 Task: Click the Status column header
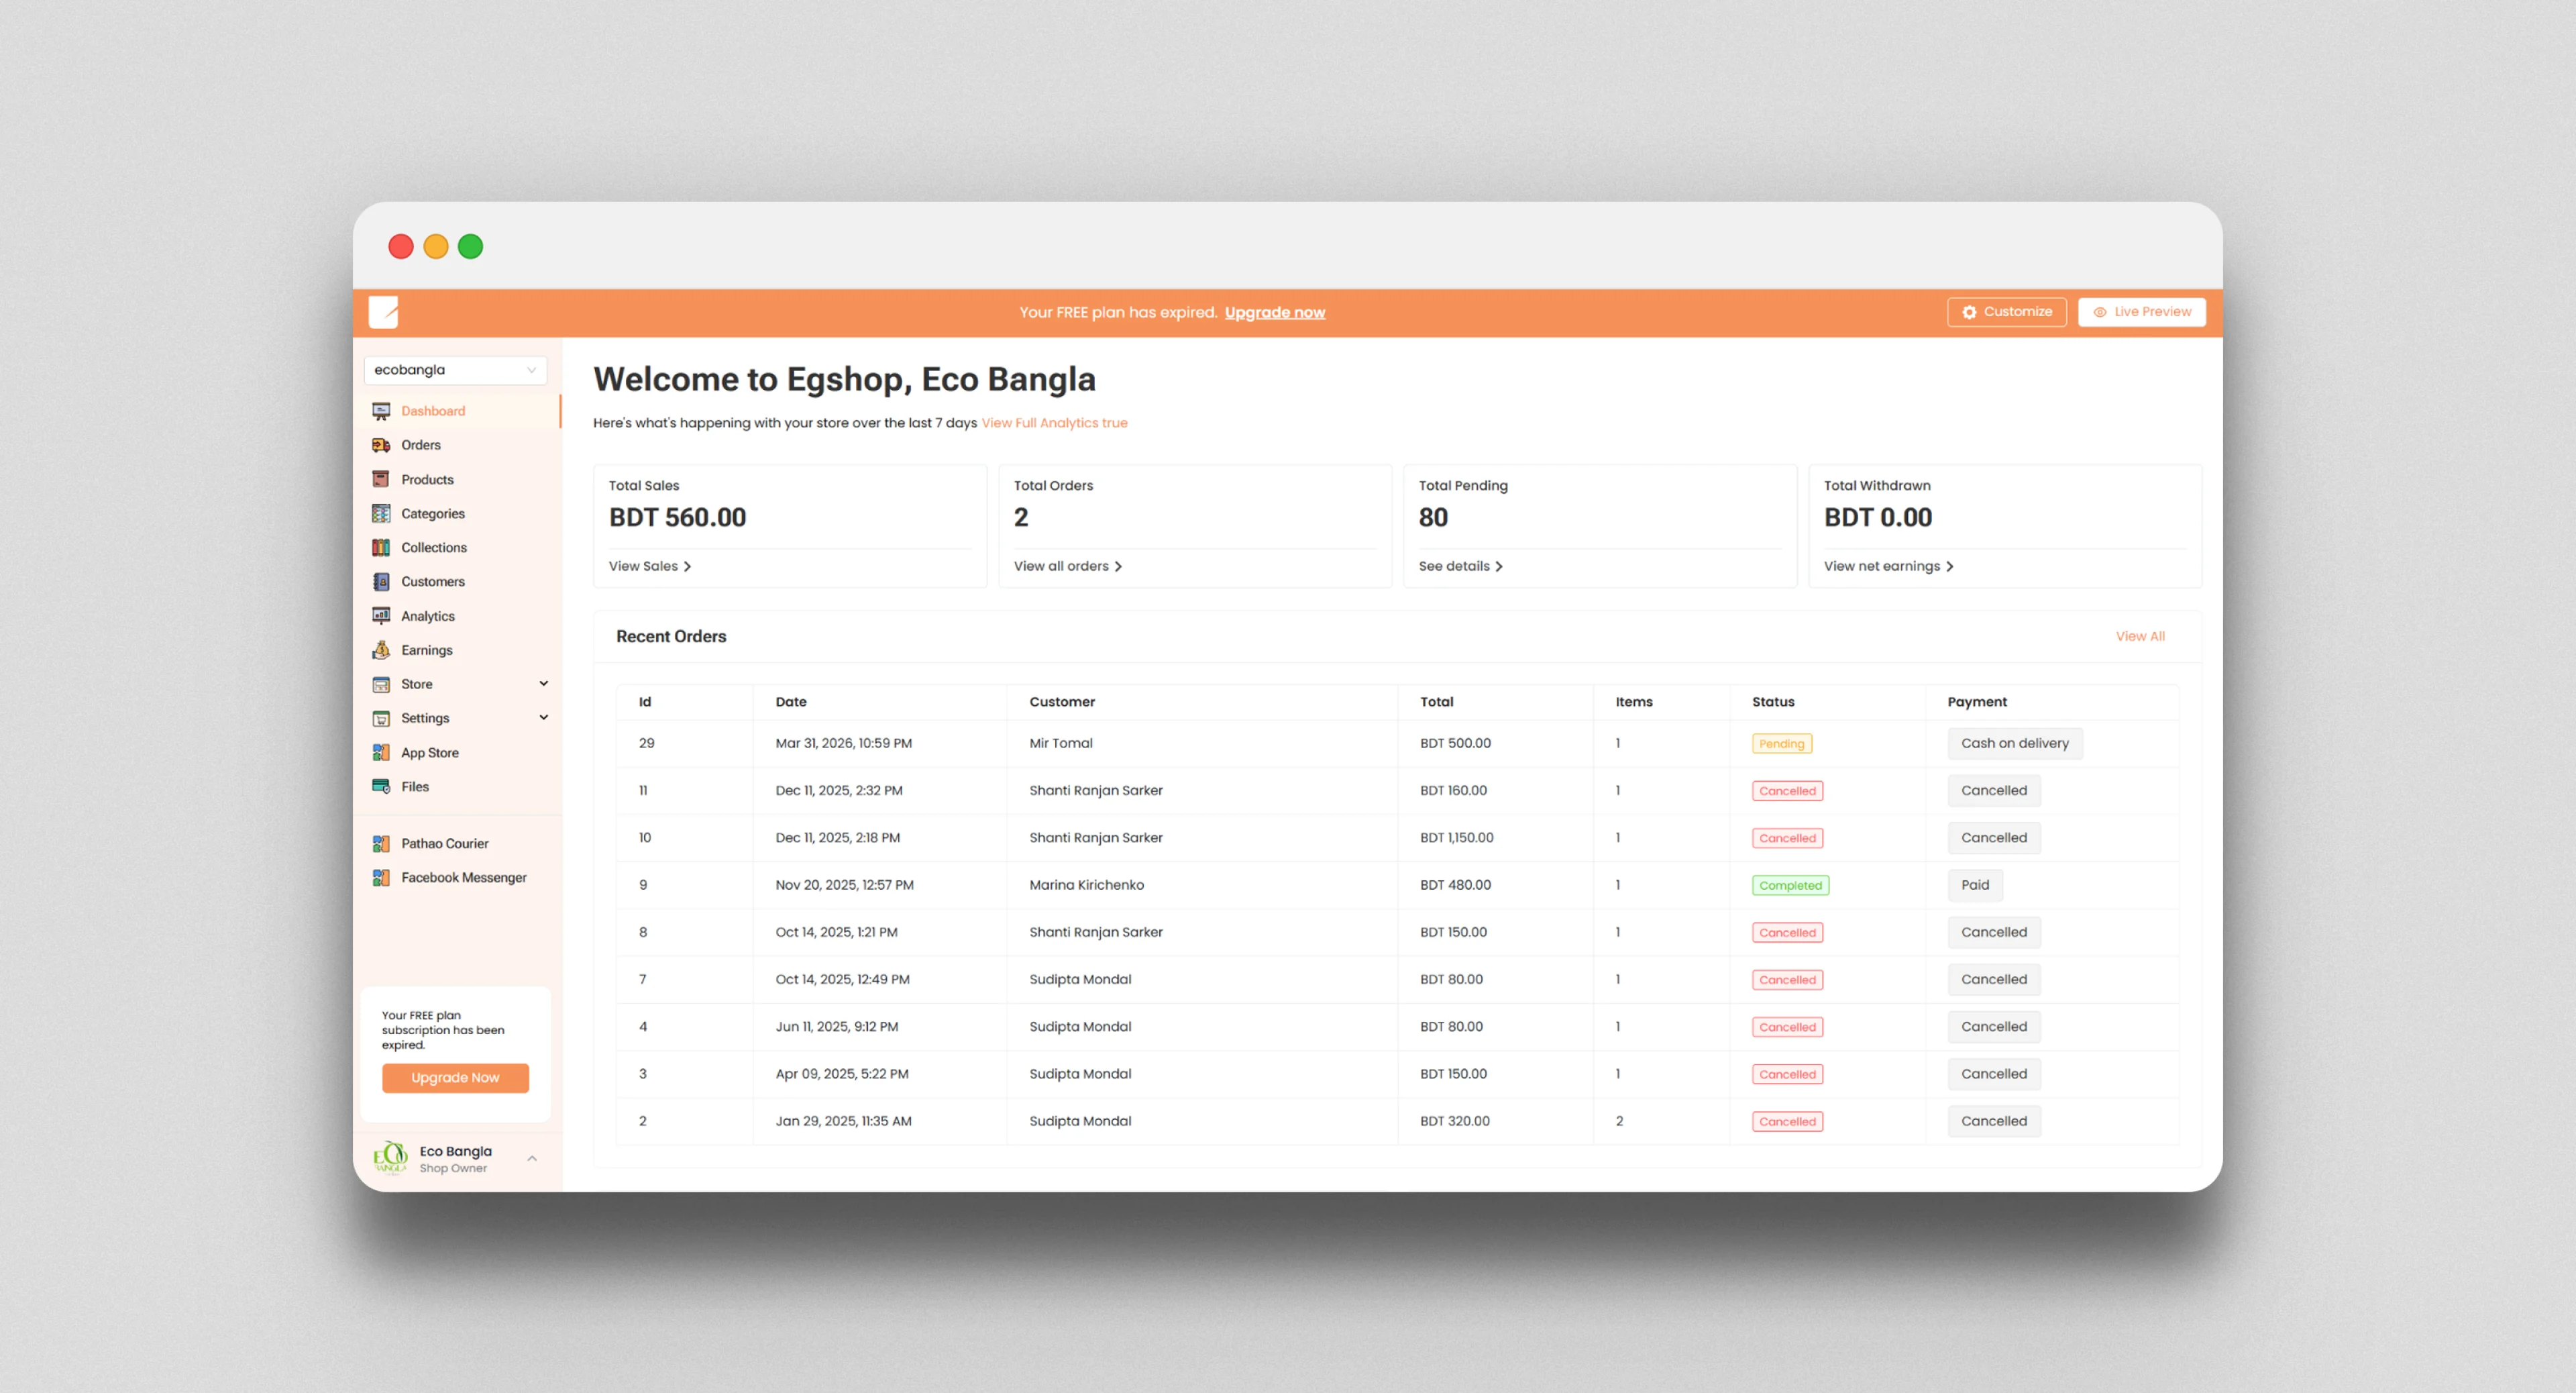coord(1773,702)
